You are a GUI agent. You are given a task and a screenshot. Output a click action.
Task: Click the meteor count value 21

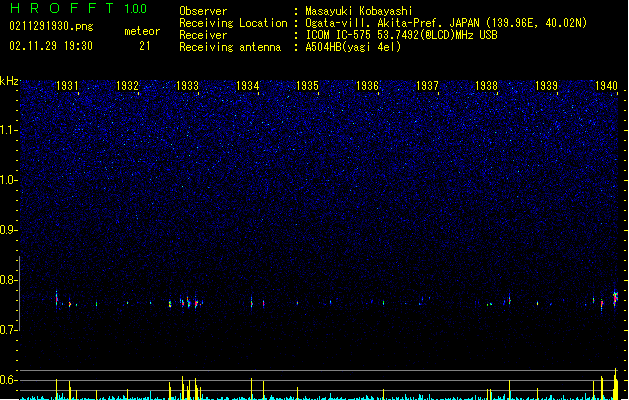(x=145, y=46)
